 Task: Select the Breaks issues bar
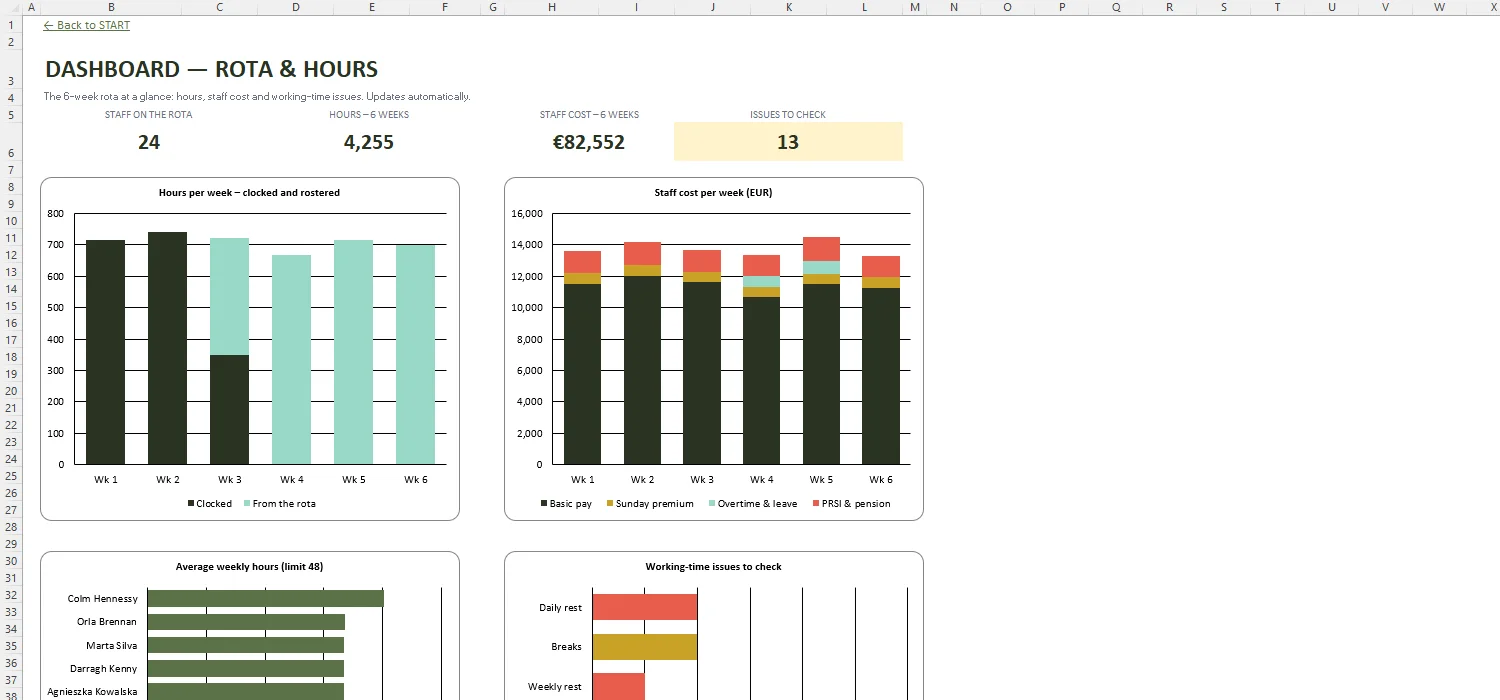point(645,647)
